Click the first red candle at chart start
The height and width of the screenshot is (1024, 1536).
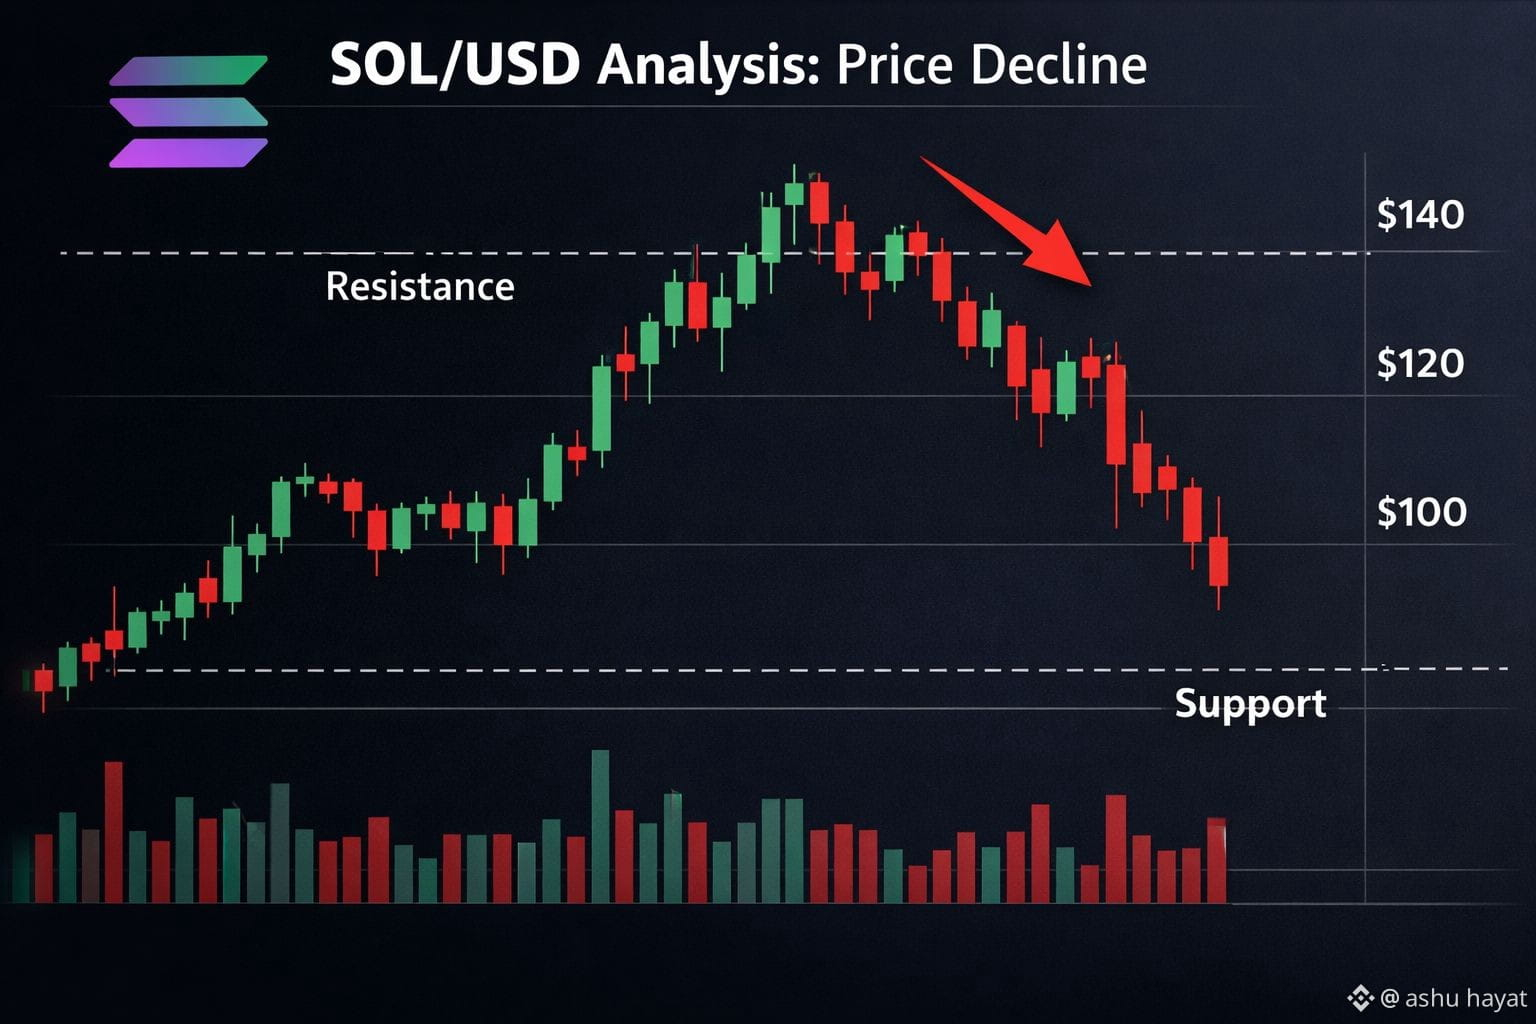(43, 682)
